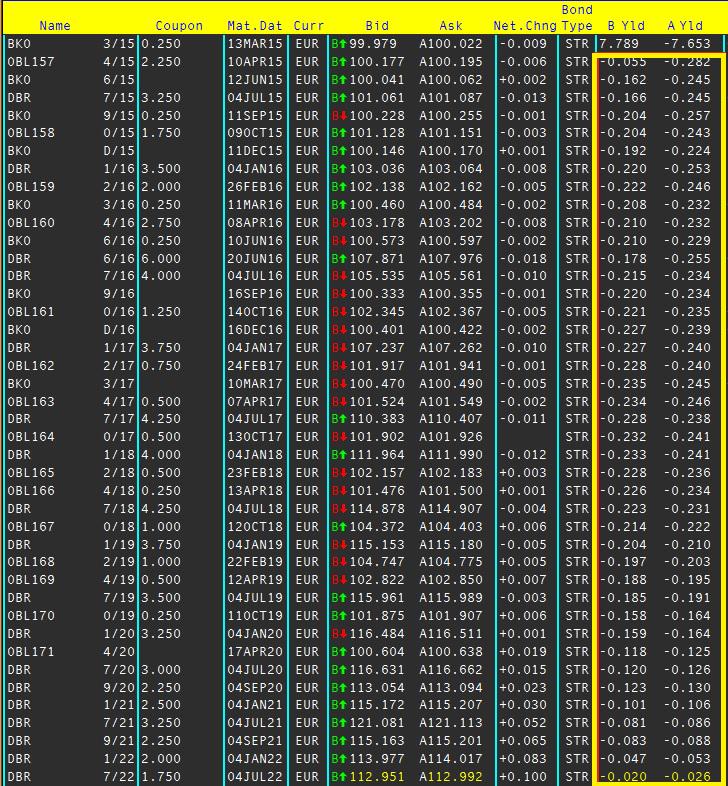Click the bid yield 7.789
The height and width of the screenshot is (786, 728).
click(x=619, y=44)
